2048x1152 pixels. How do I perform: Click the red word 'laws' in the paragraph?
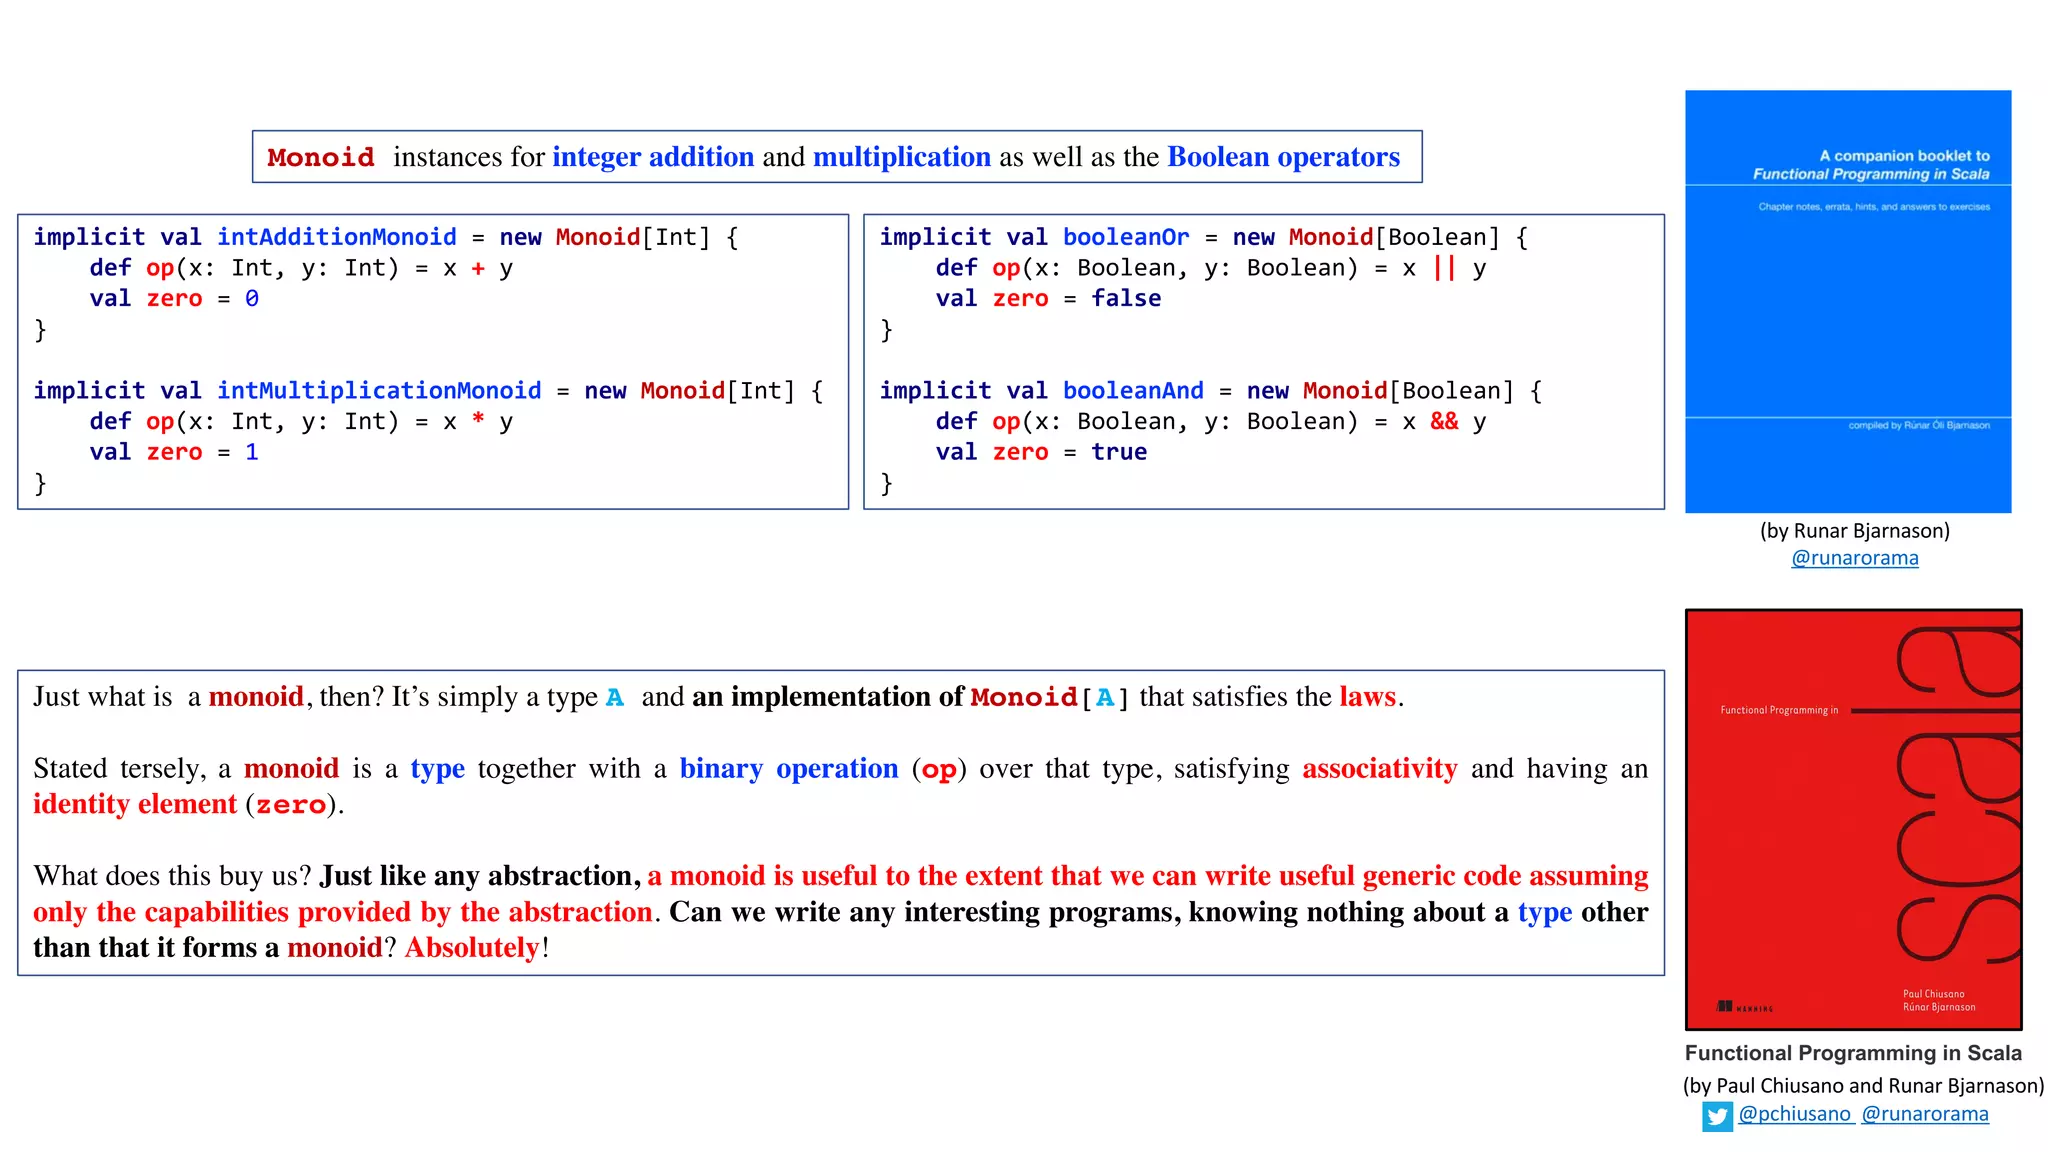pyautogui.click(x=1368, y=697)
